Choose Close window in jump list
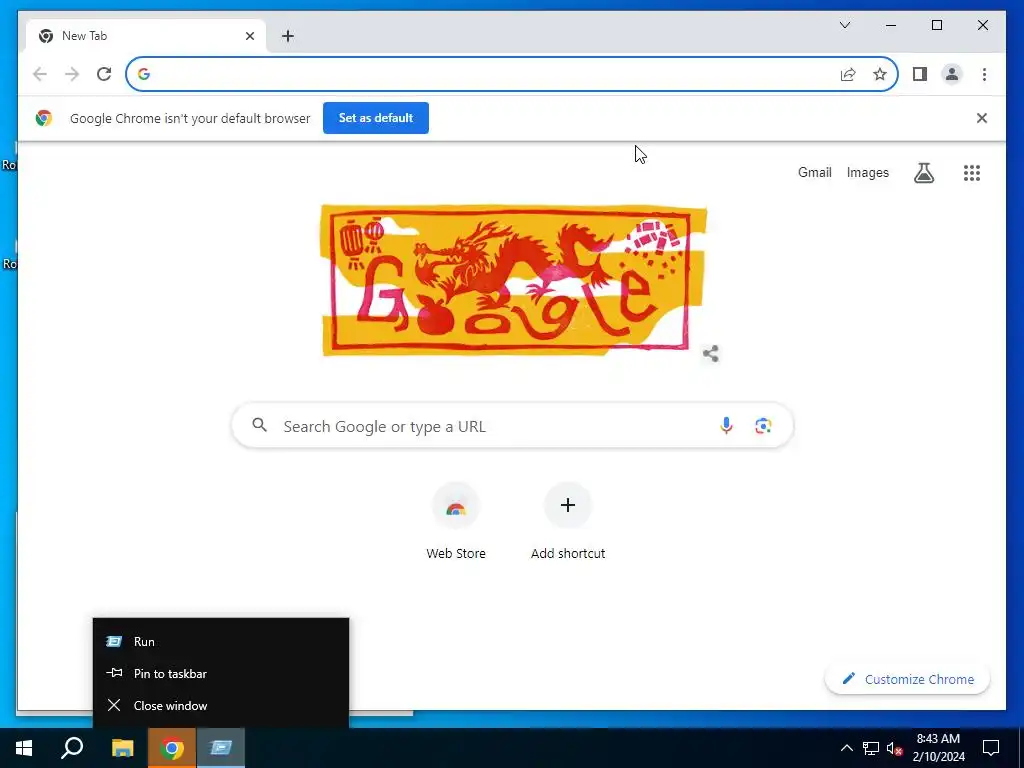 pos(221,705)
